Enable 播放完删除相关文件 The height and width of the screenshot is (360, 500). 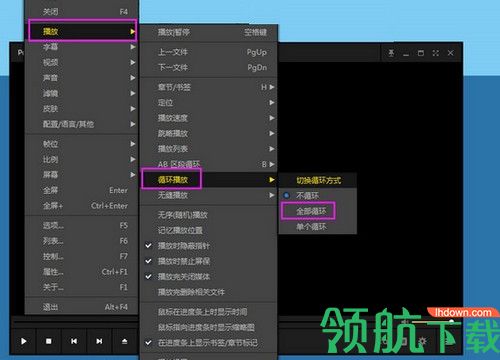pyautogui.click(x=209, y=292)
